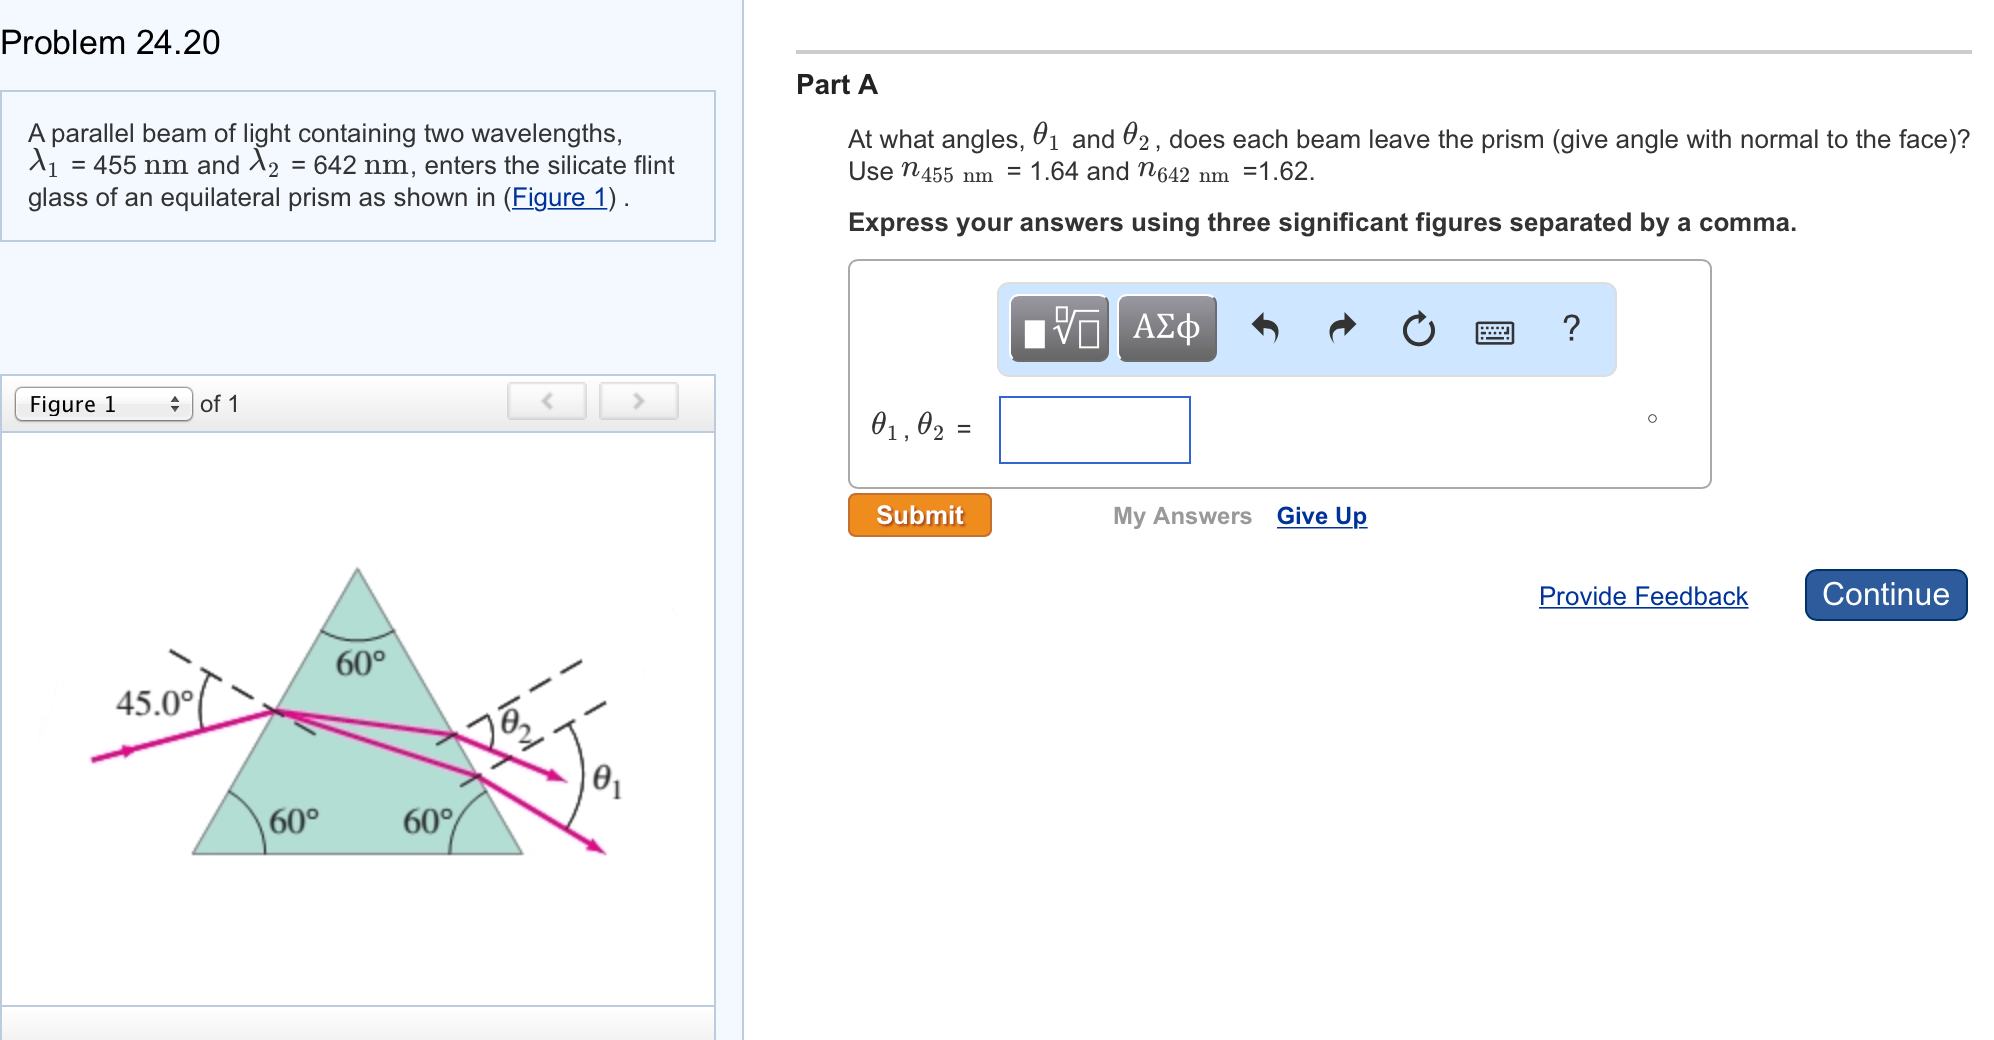
Task: Click the Continue button
Action: [x=1884, y=594]
